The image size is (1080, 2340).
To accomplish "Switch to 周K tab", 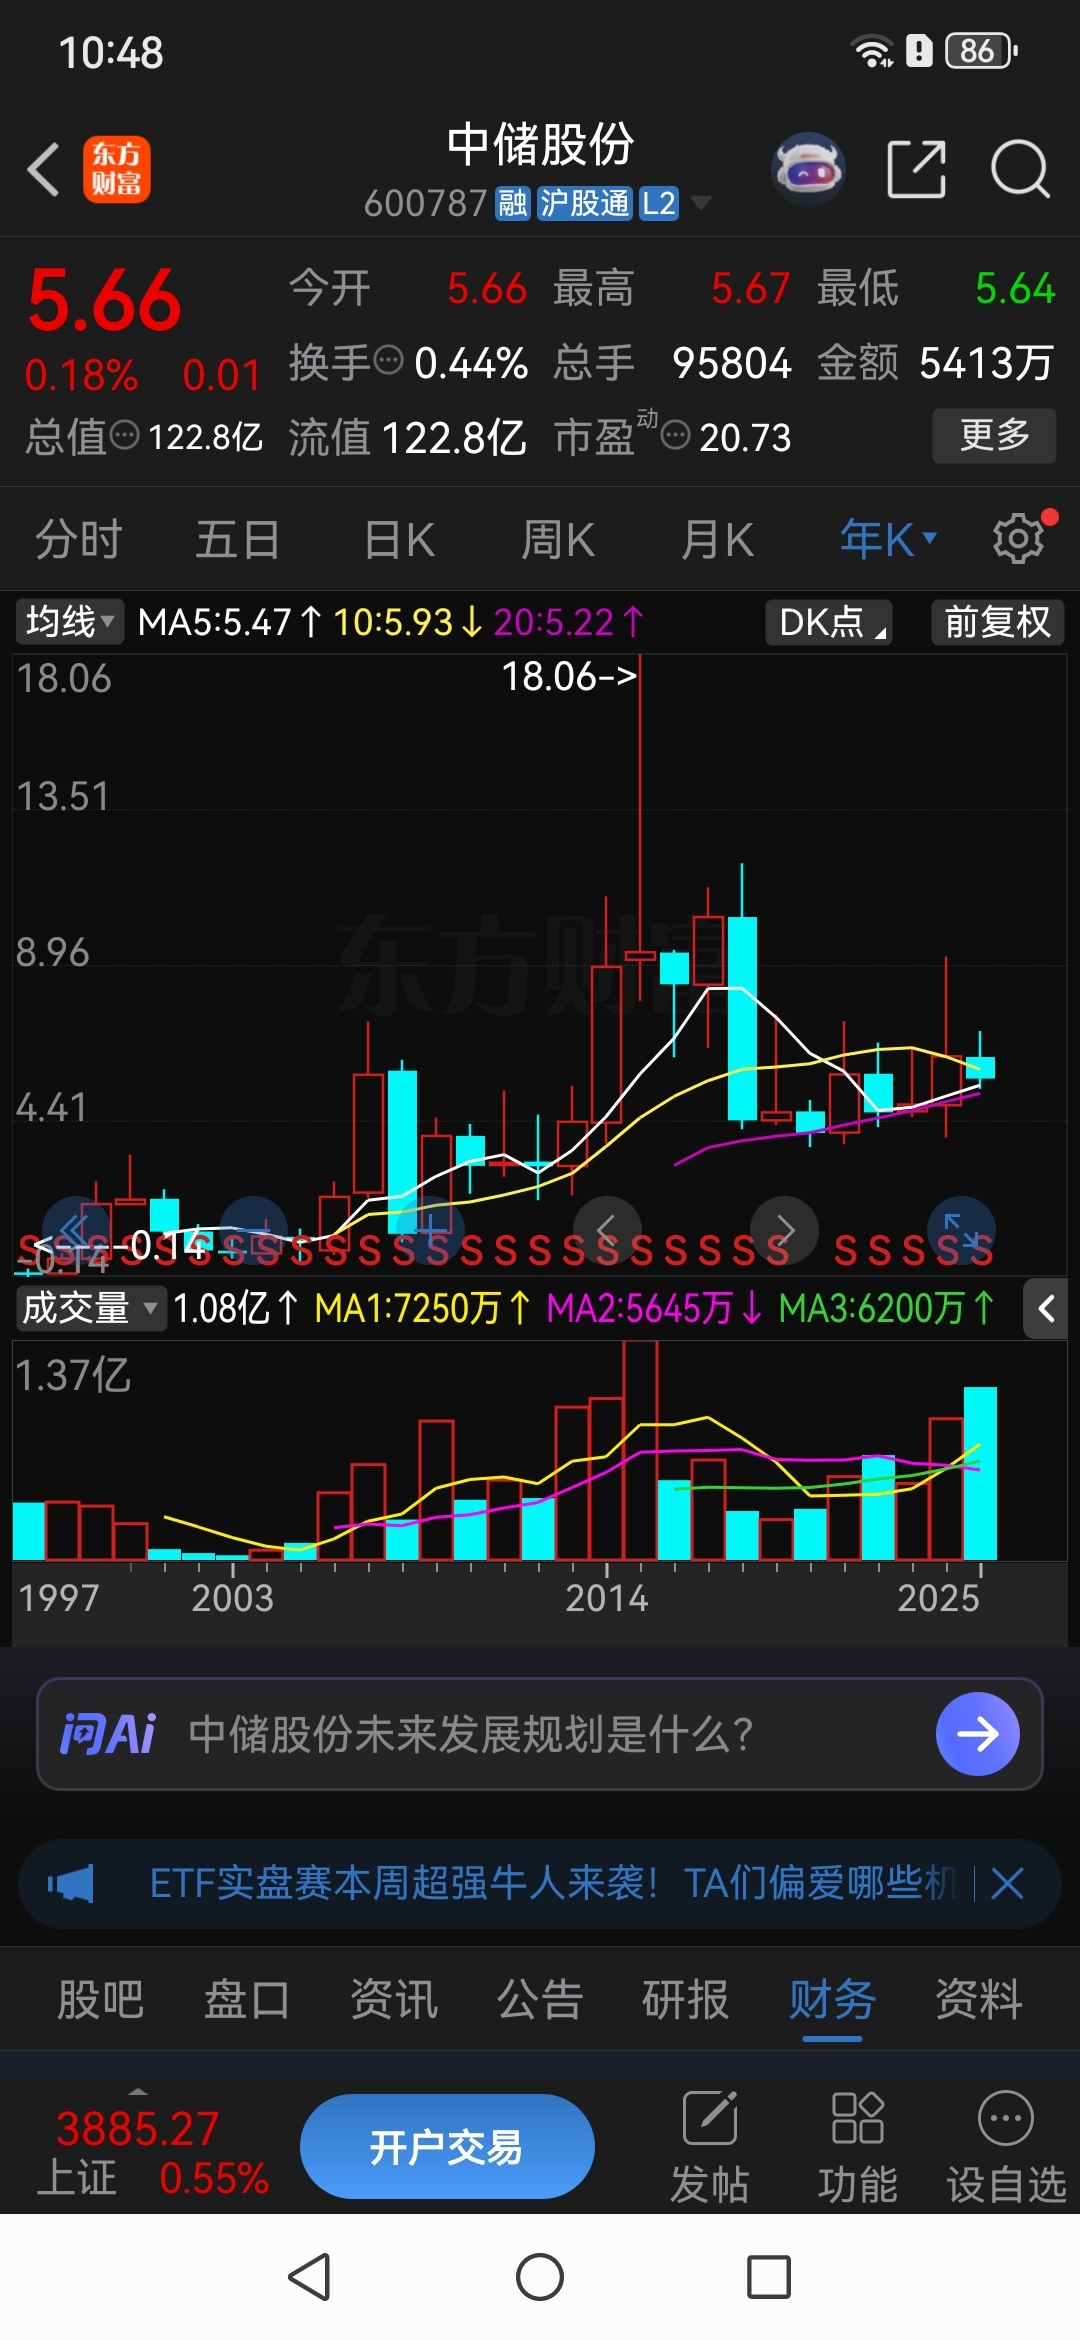I will pos(558,539).
